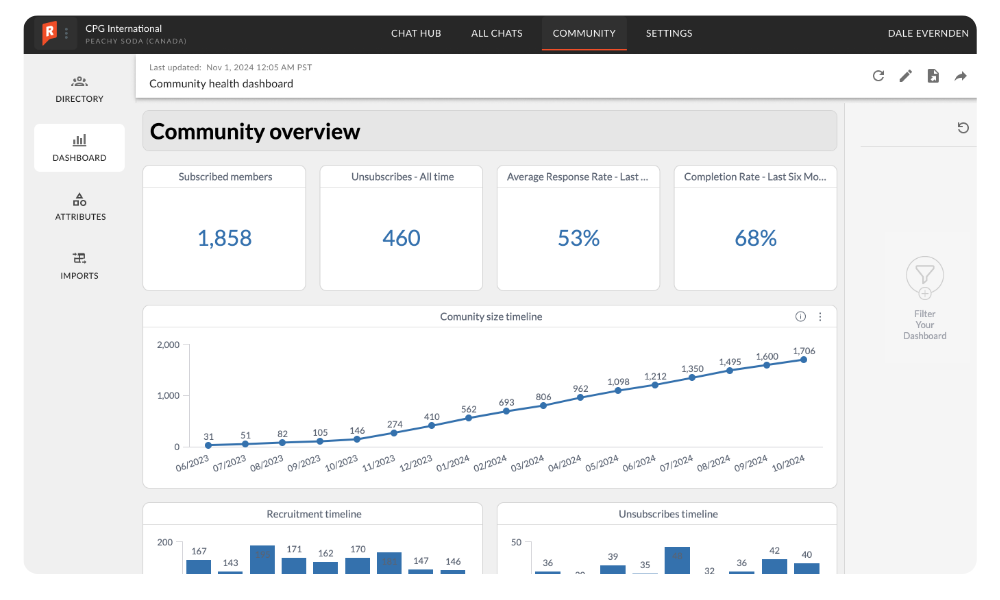The height and width of the screenshot is (600, 1000).
Task: Switch to the Chat Hub tab
Action: tap(416, 33)
